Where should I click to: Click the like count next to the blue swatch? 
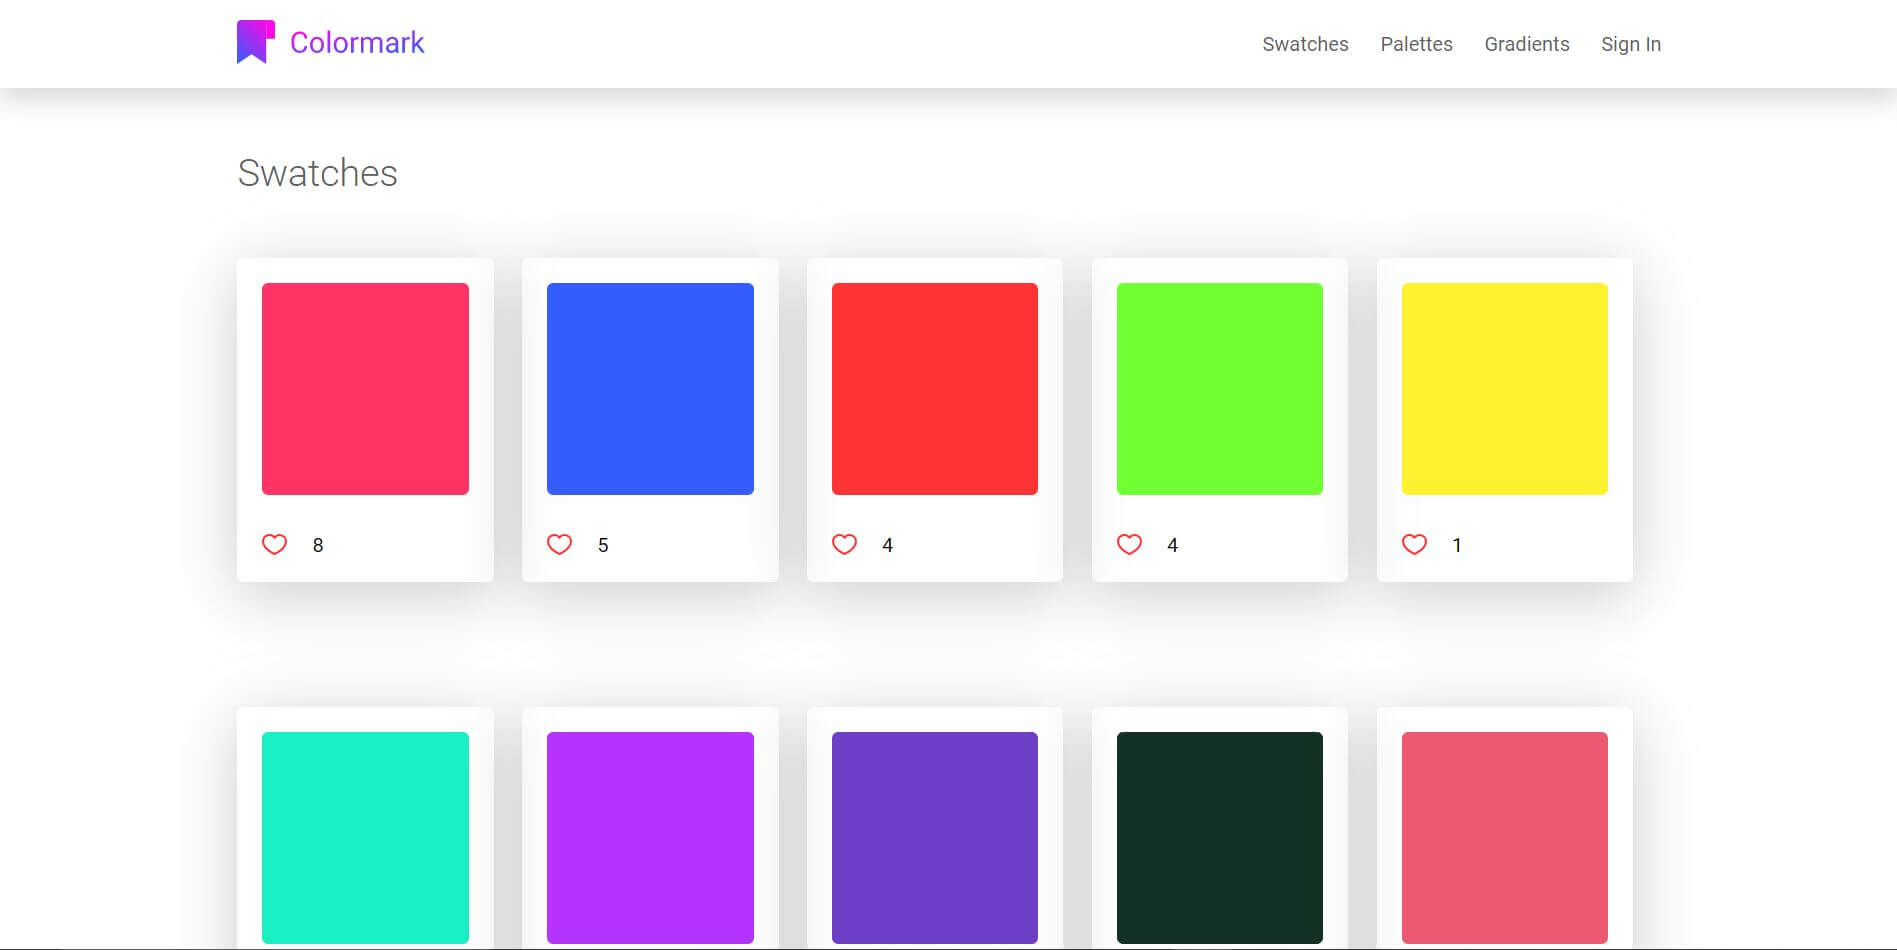click(603, 544)
